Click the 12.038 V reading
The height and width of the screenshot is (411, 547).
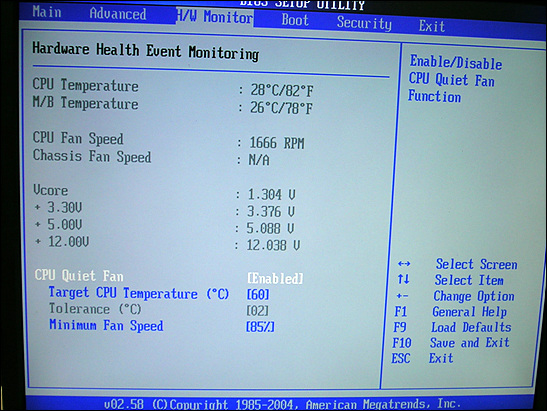(x=273, y=245)
